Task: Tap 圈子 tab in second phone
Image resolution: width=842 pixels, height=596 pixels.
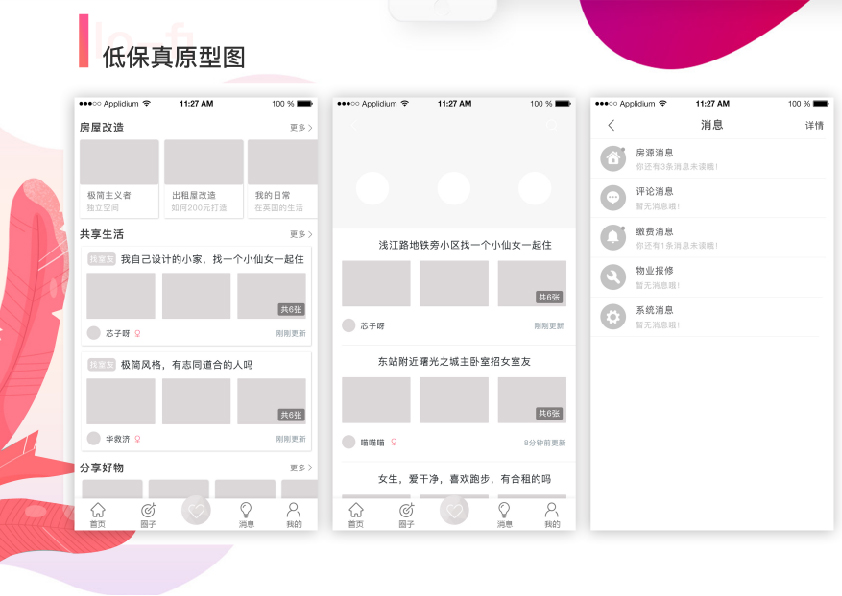Action: click(407, 515)
